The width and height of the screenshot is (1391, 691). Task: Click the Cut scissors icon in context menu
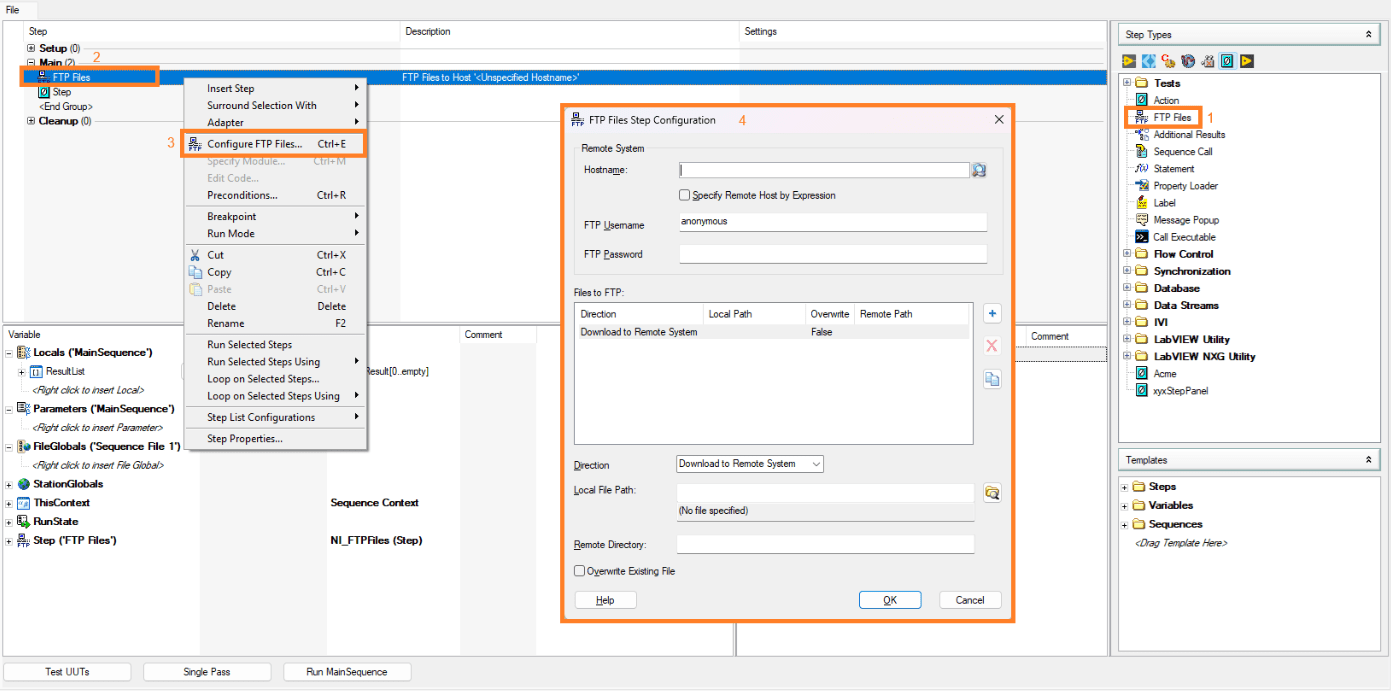[195, 255]
